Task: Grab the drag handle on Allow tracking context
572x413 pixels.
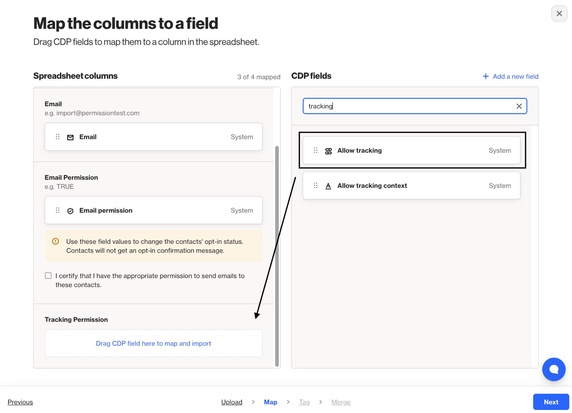Action: click(x=316, y=185)
